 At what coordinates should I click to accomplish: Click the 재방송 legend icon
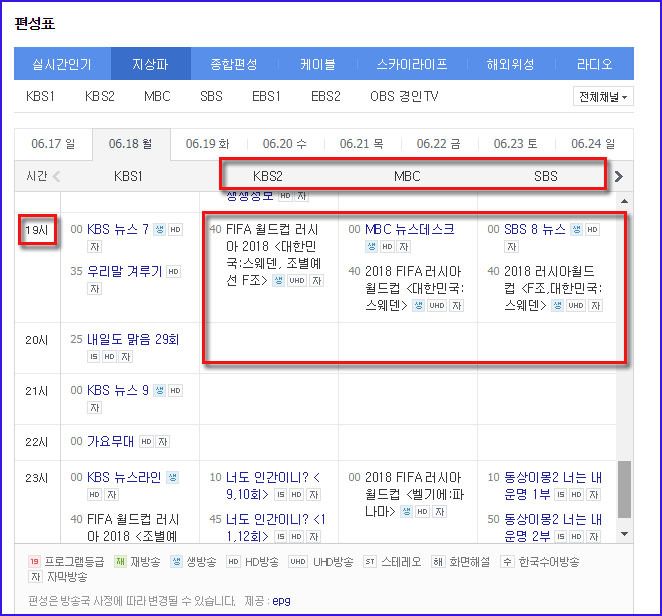coord(120,562)
